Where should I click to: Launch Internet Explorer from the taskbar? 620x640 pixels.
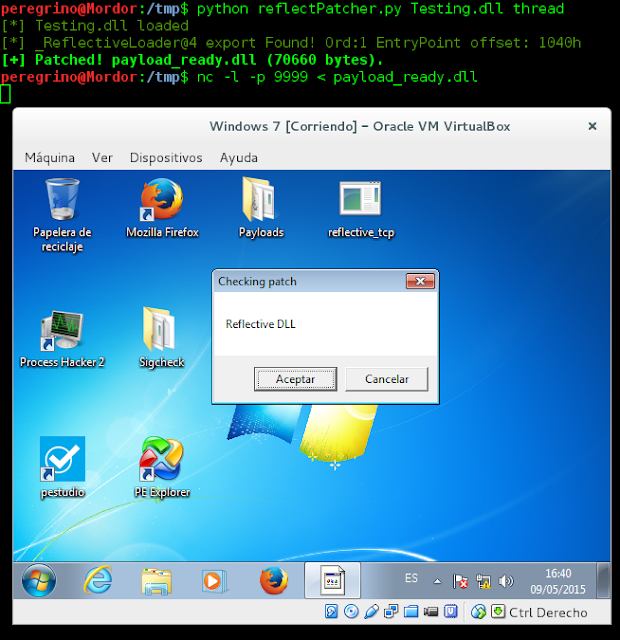point(98,580)
